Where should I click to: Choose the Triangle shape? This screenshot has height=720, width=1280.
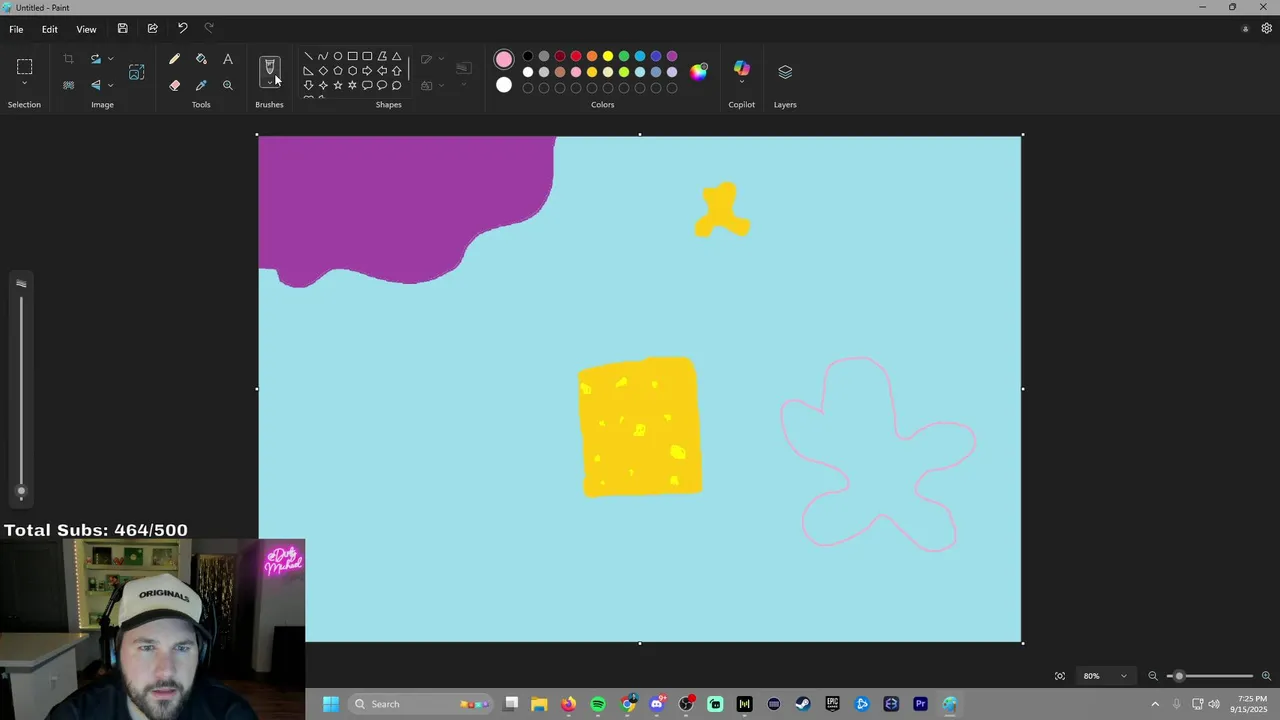point(397,56)
